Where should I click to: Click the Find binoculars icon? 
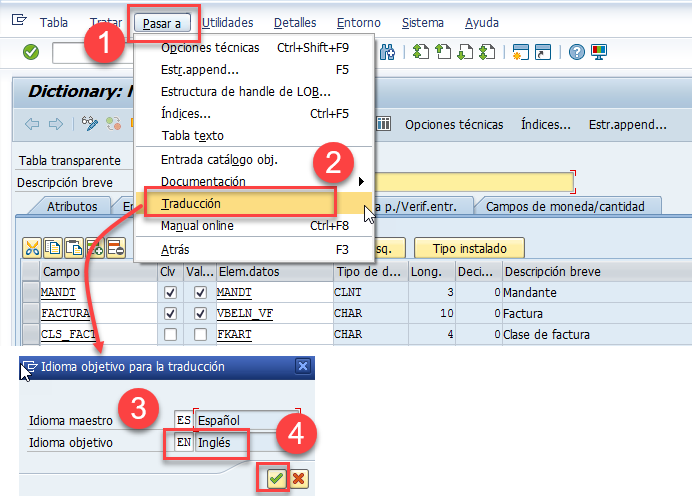387,52
